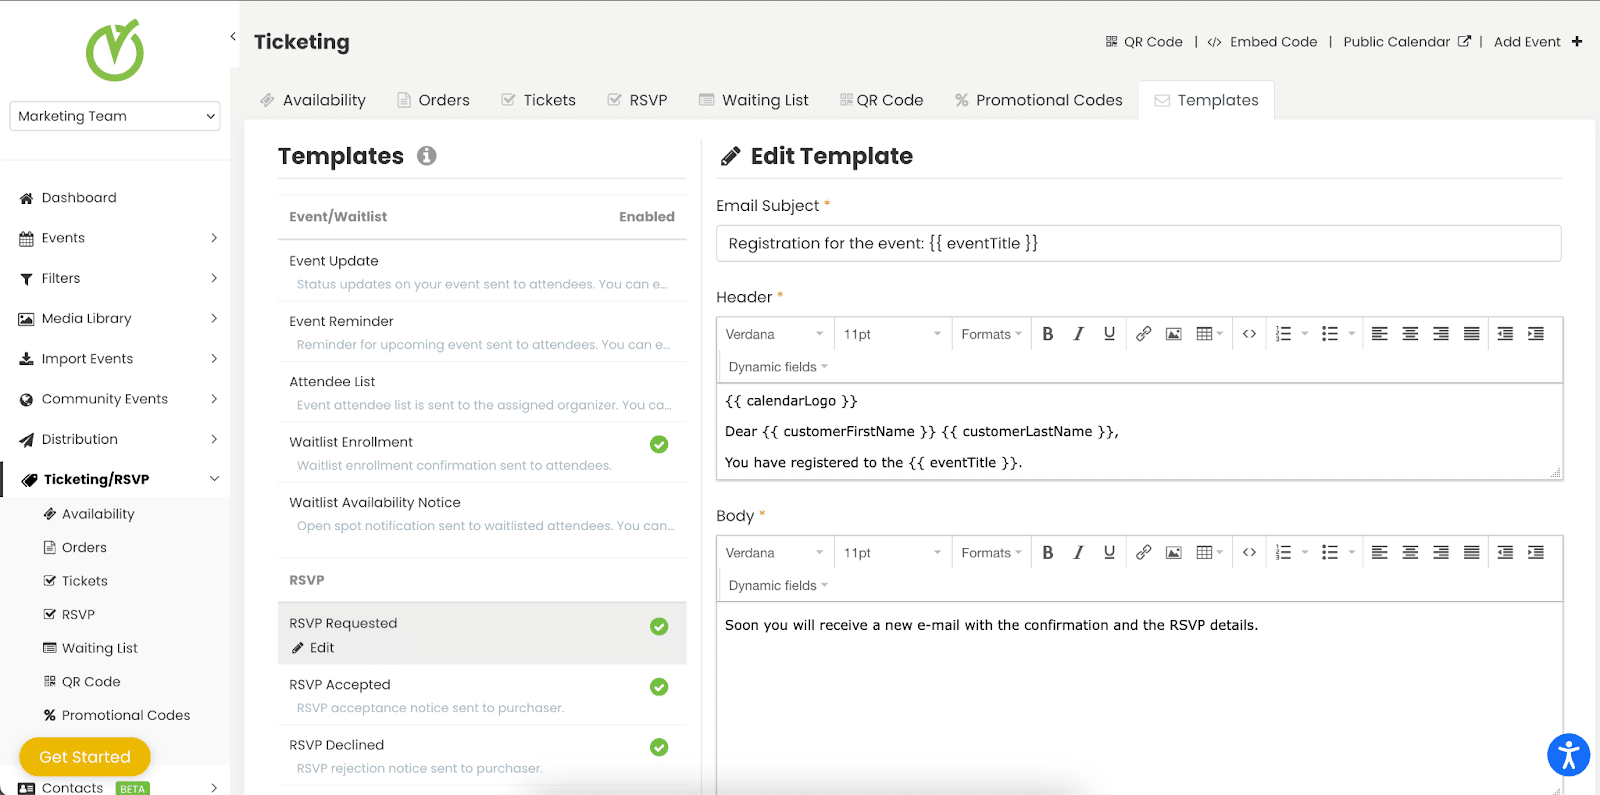Click Bold icon in Header toolbar
This screenshot has width=1600, height=795.
tap(1047, 334)
